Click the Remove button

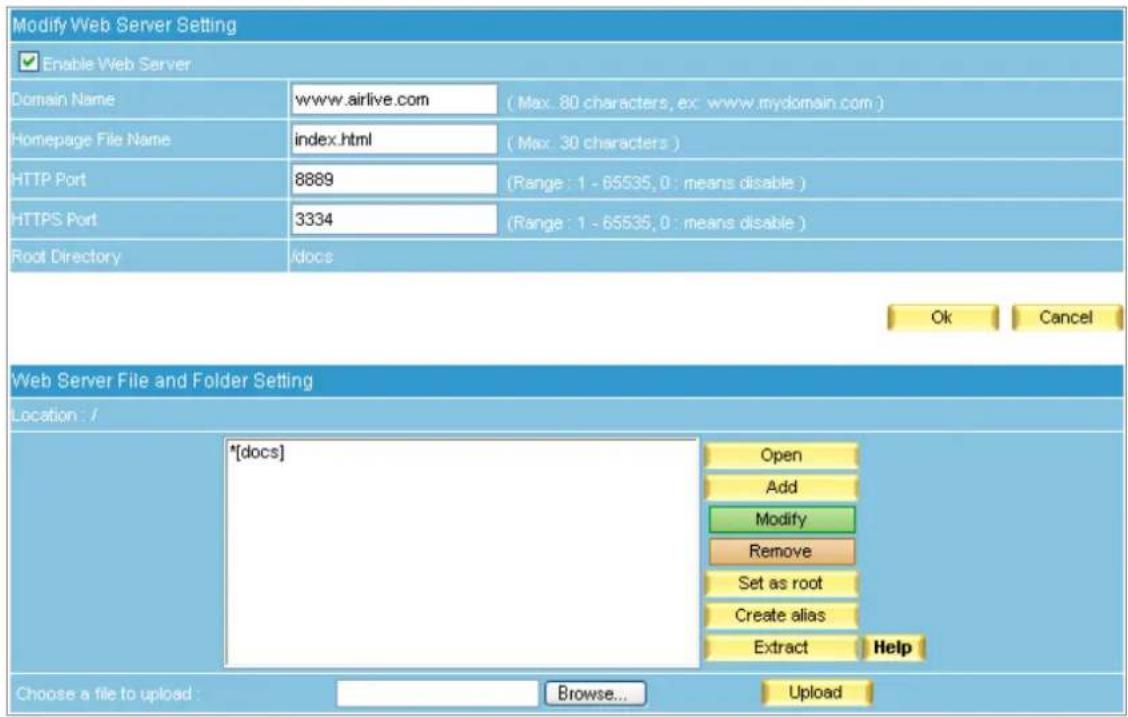point(781,552)
